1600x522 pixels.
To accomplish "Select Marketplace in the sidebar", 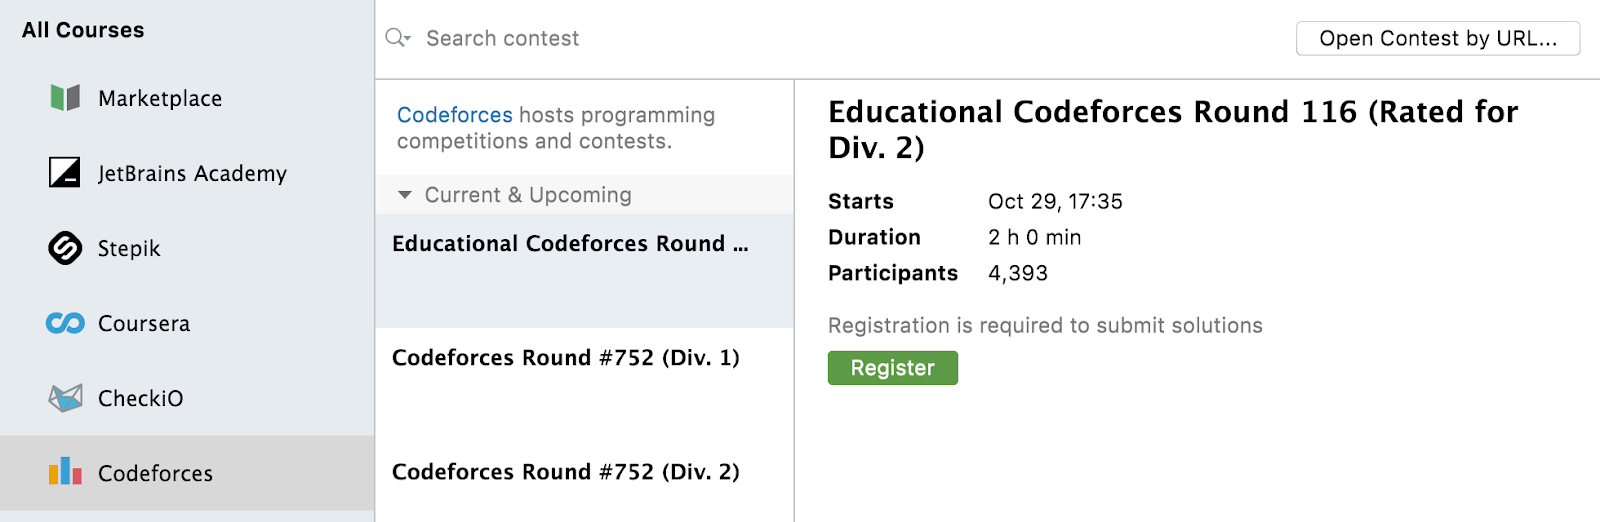I will pos(160,99).
